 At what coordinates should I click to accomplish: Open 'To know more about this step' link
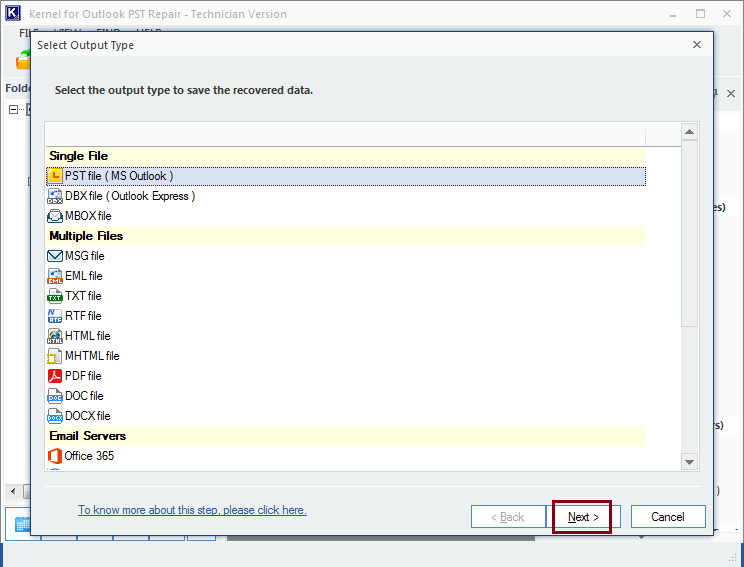click(x=192, y=510)
